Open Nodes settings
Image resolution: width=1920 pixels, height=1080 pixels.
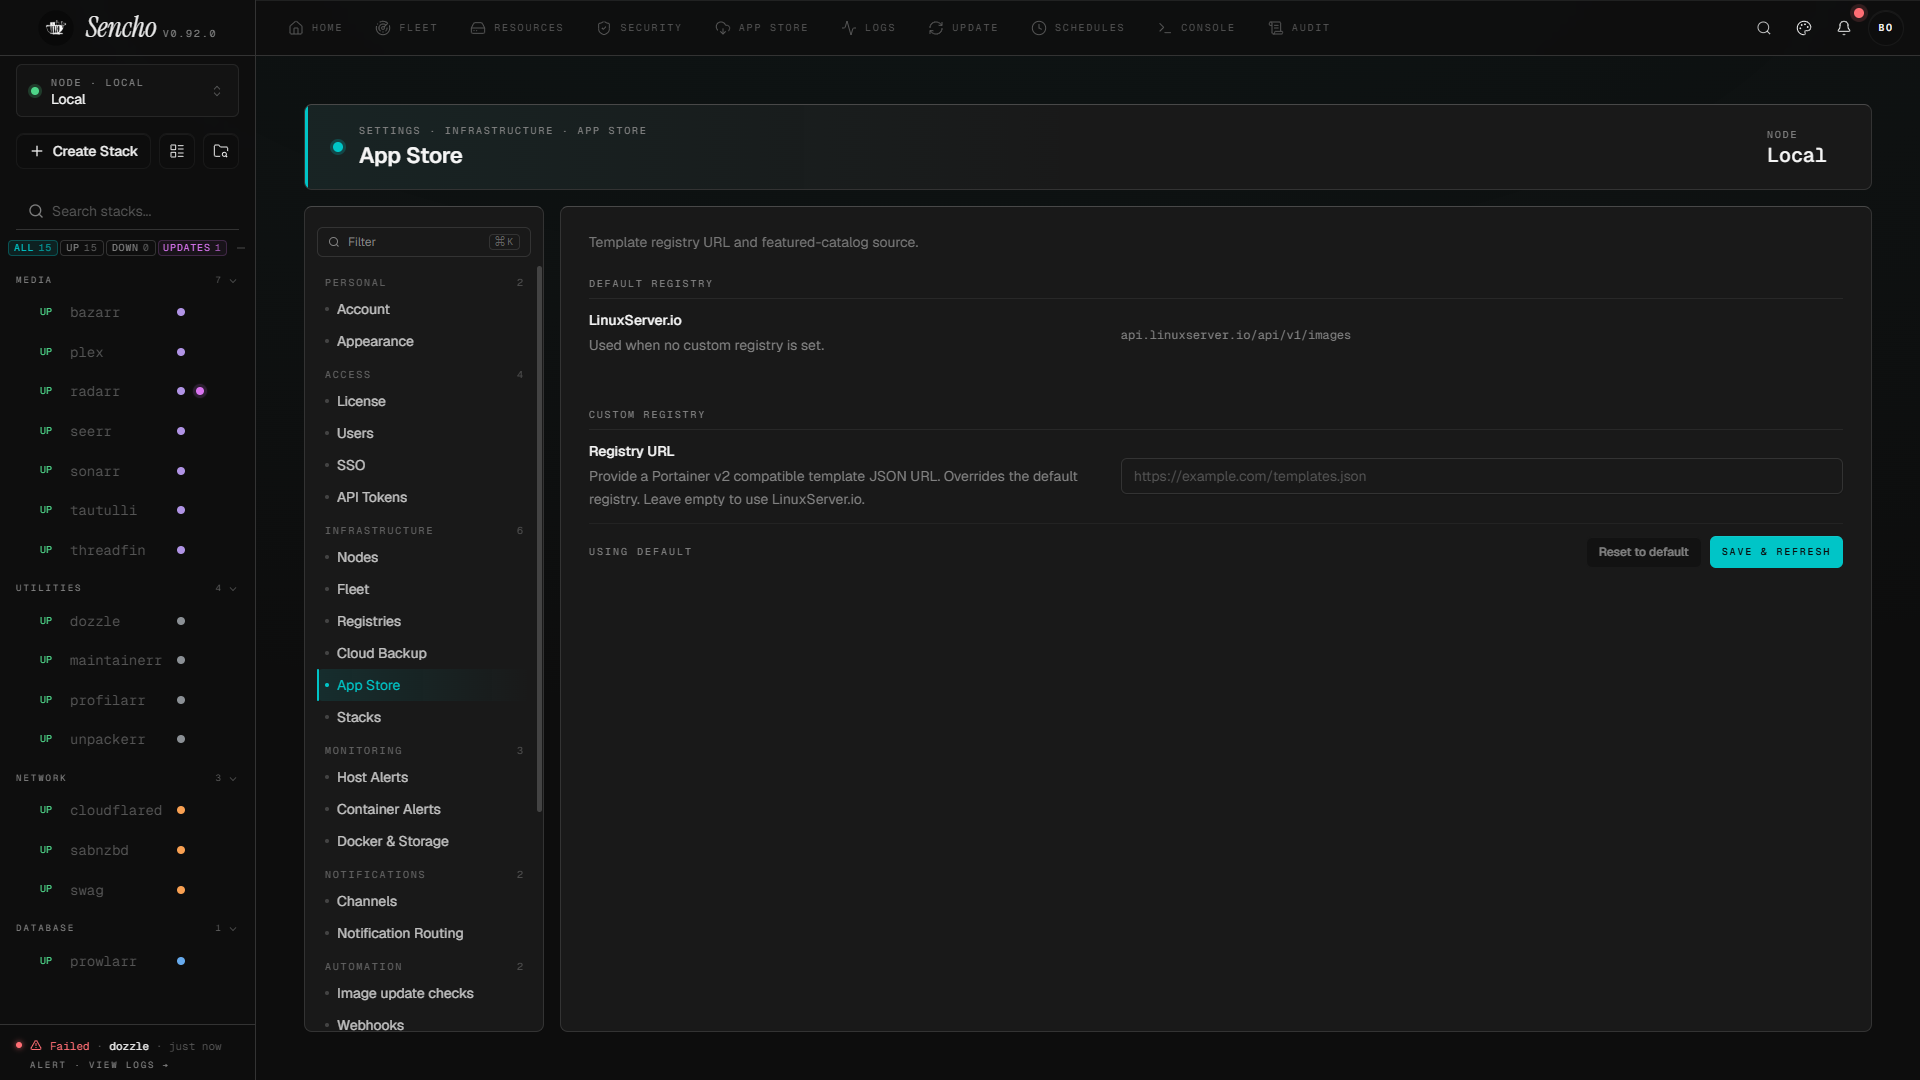pyautogui.click(x=424, y=558)
